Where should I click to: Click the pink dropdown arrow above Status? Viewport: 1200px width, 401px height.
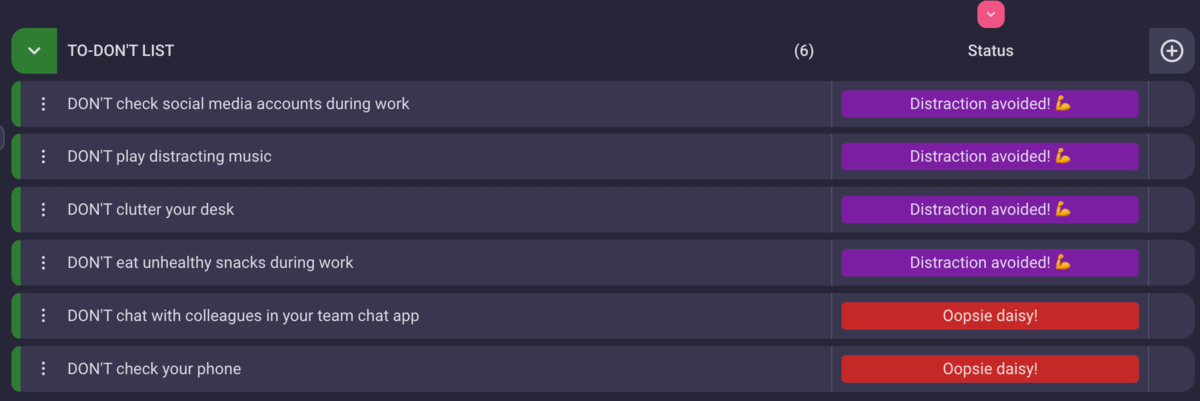click(x=990, y=14)
